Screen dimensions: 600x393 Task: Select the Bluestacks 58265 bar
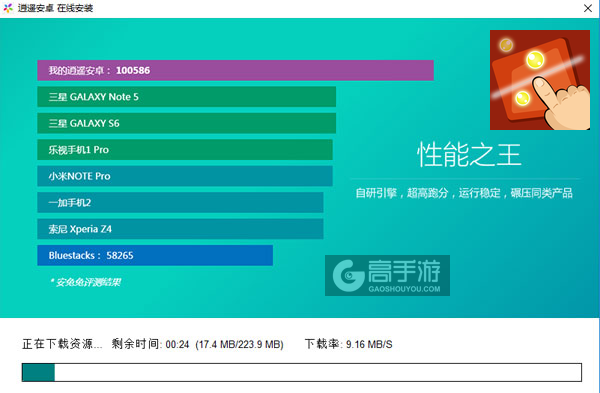[155, 255]
